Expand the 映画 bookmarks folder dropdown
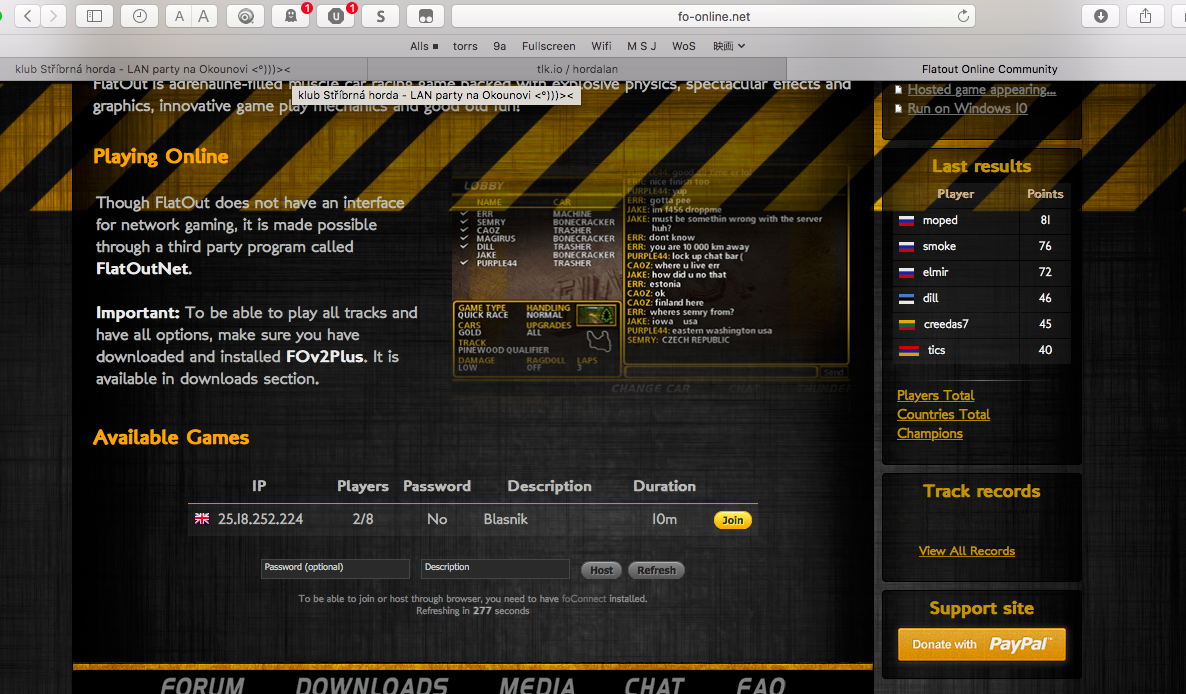The height and width of the screenshot is (694, 1186). pos(729,46)
